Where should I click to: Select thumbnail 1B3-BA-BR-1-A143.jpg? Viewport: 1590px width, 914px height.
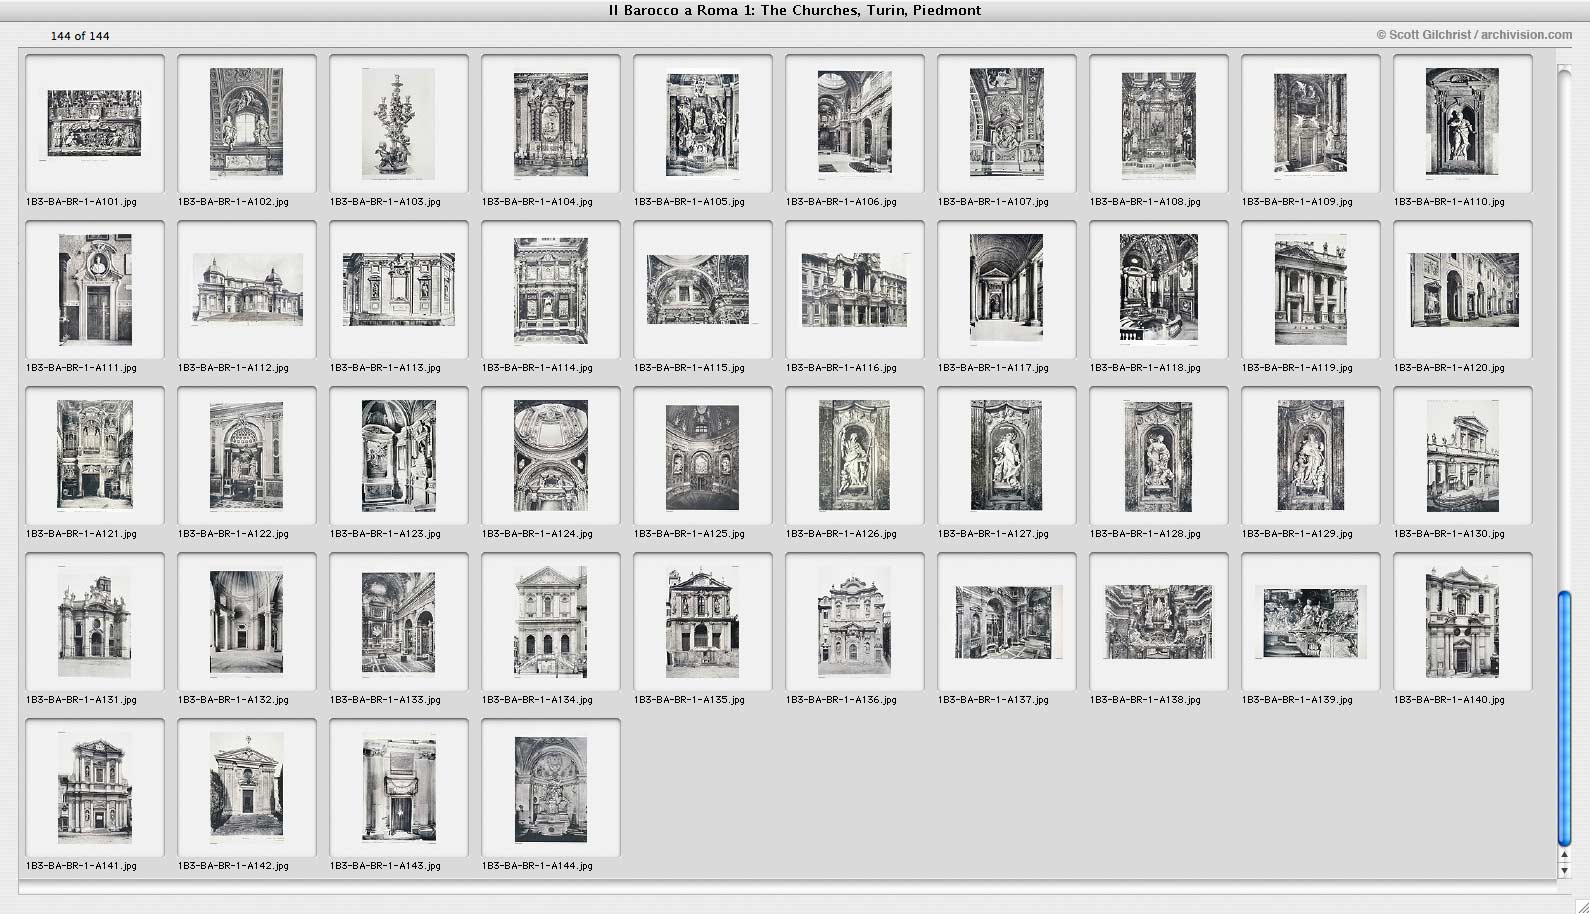[399, 787]
